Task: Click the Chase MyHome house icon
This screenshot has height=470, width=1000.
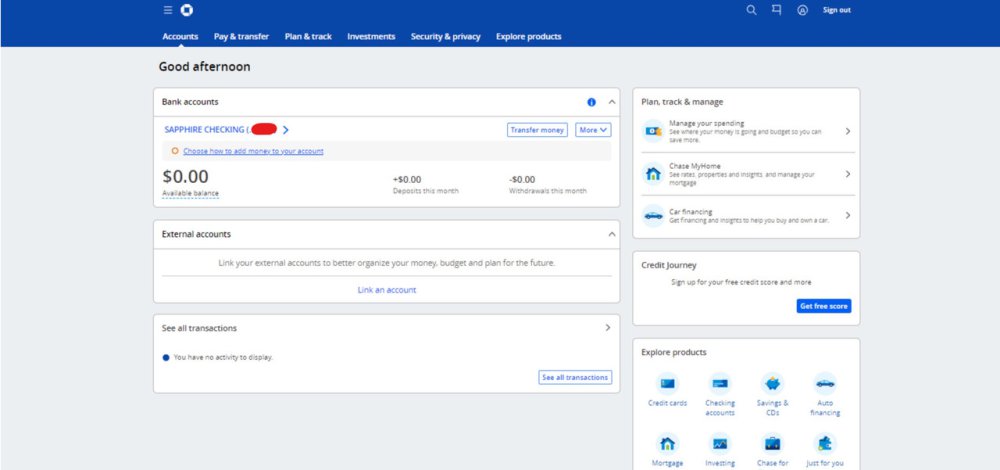Action: click(653, 173)
